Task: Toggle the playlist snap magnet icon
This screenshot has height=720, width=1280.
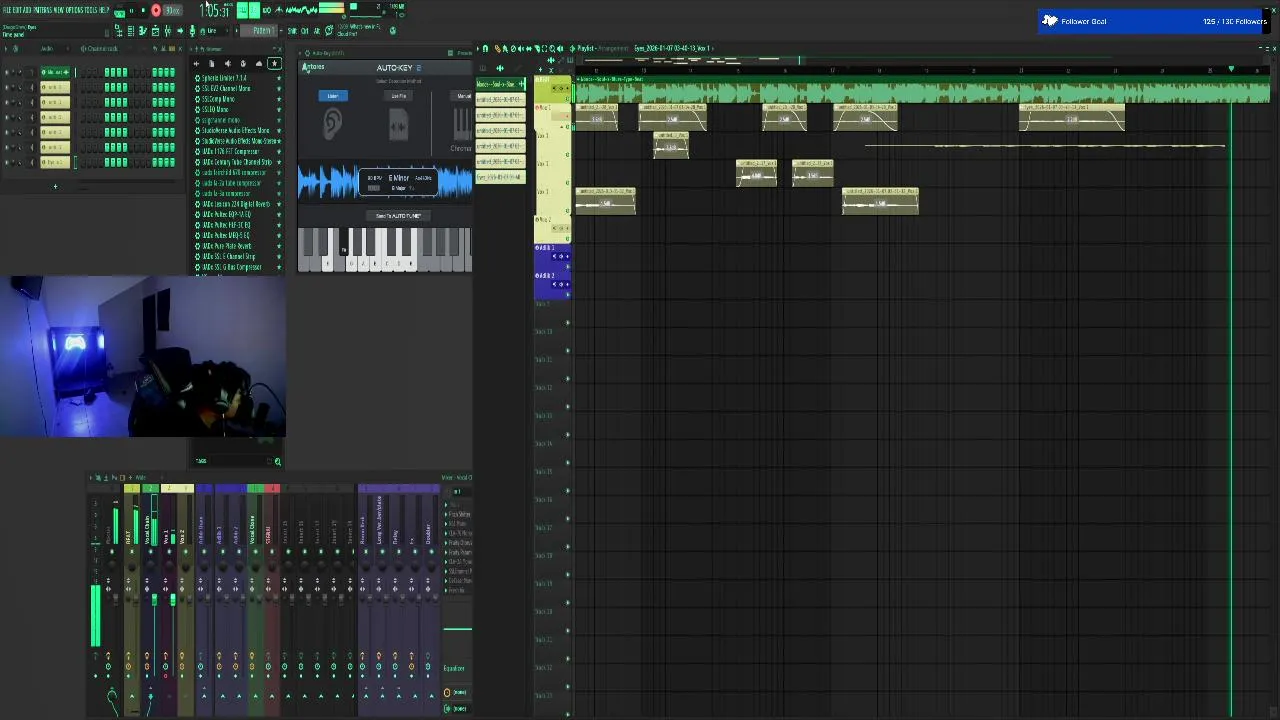Action: click(485, 48)
